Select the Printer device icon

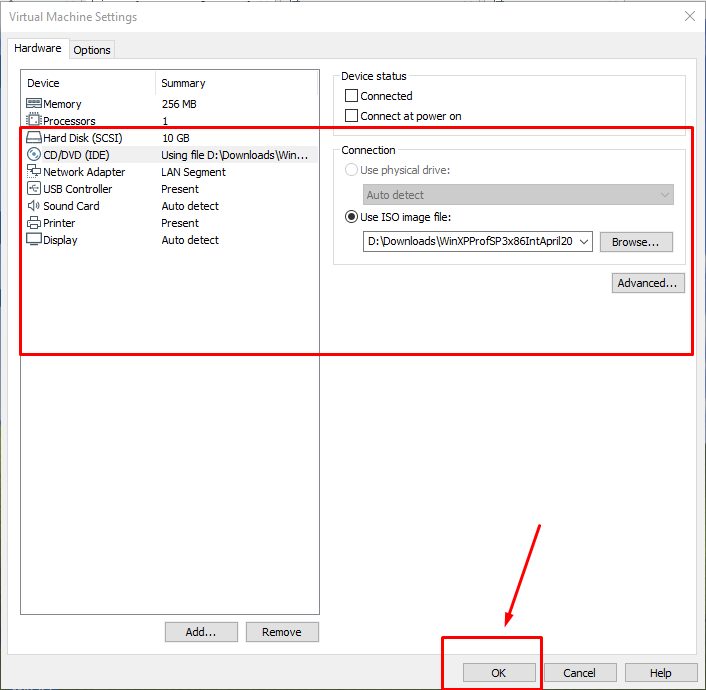pos(34,223)
